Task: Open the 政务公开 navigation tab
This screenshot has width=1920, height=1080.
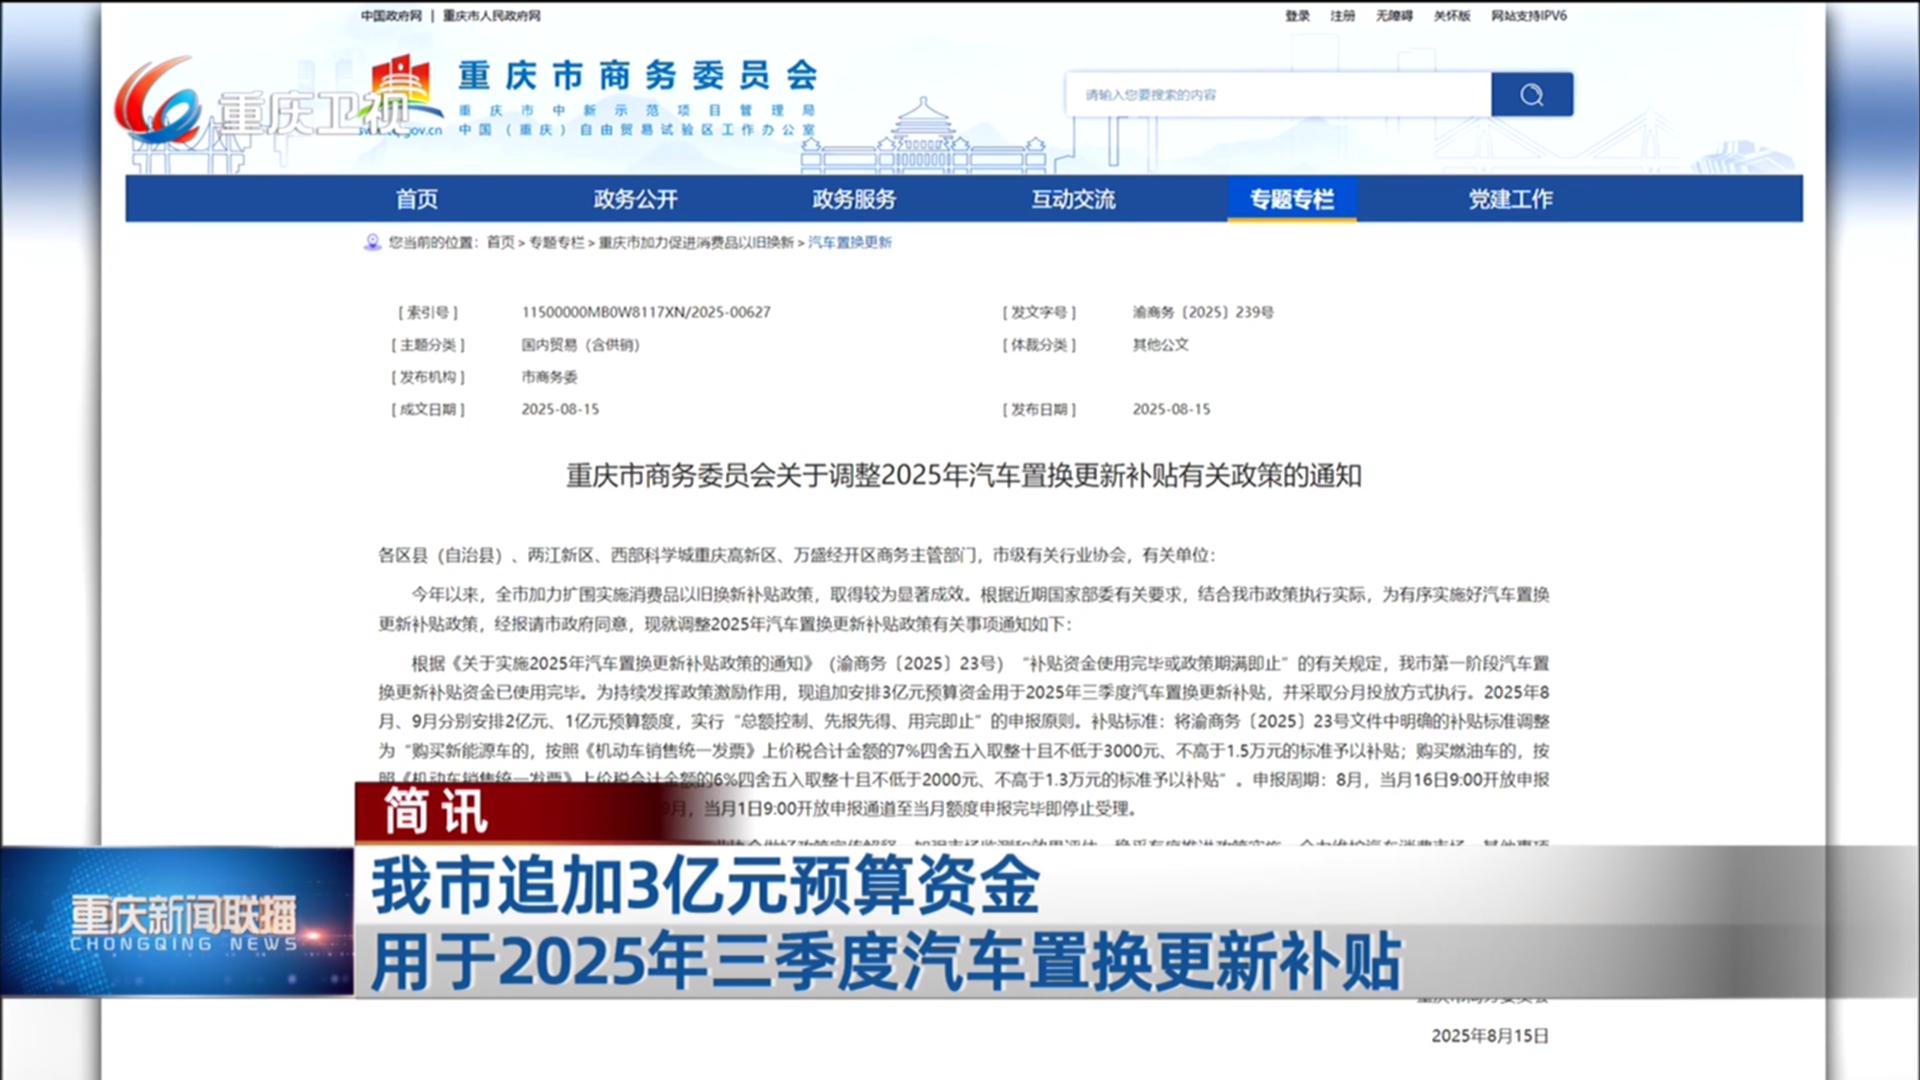Action: click(x=635, y=199)
